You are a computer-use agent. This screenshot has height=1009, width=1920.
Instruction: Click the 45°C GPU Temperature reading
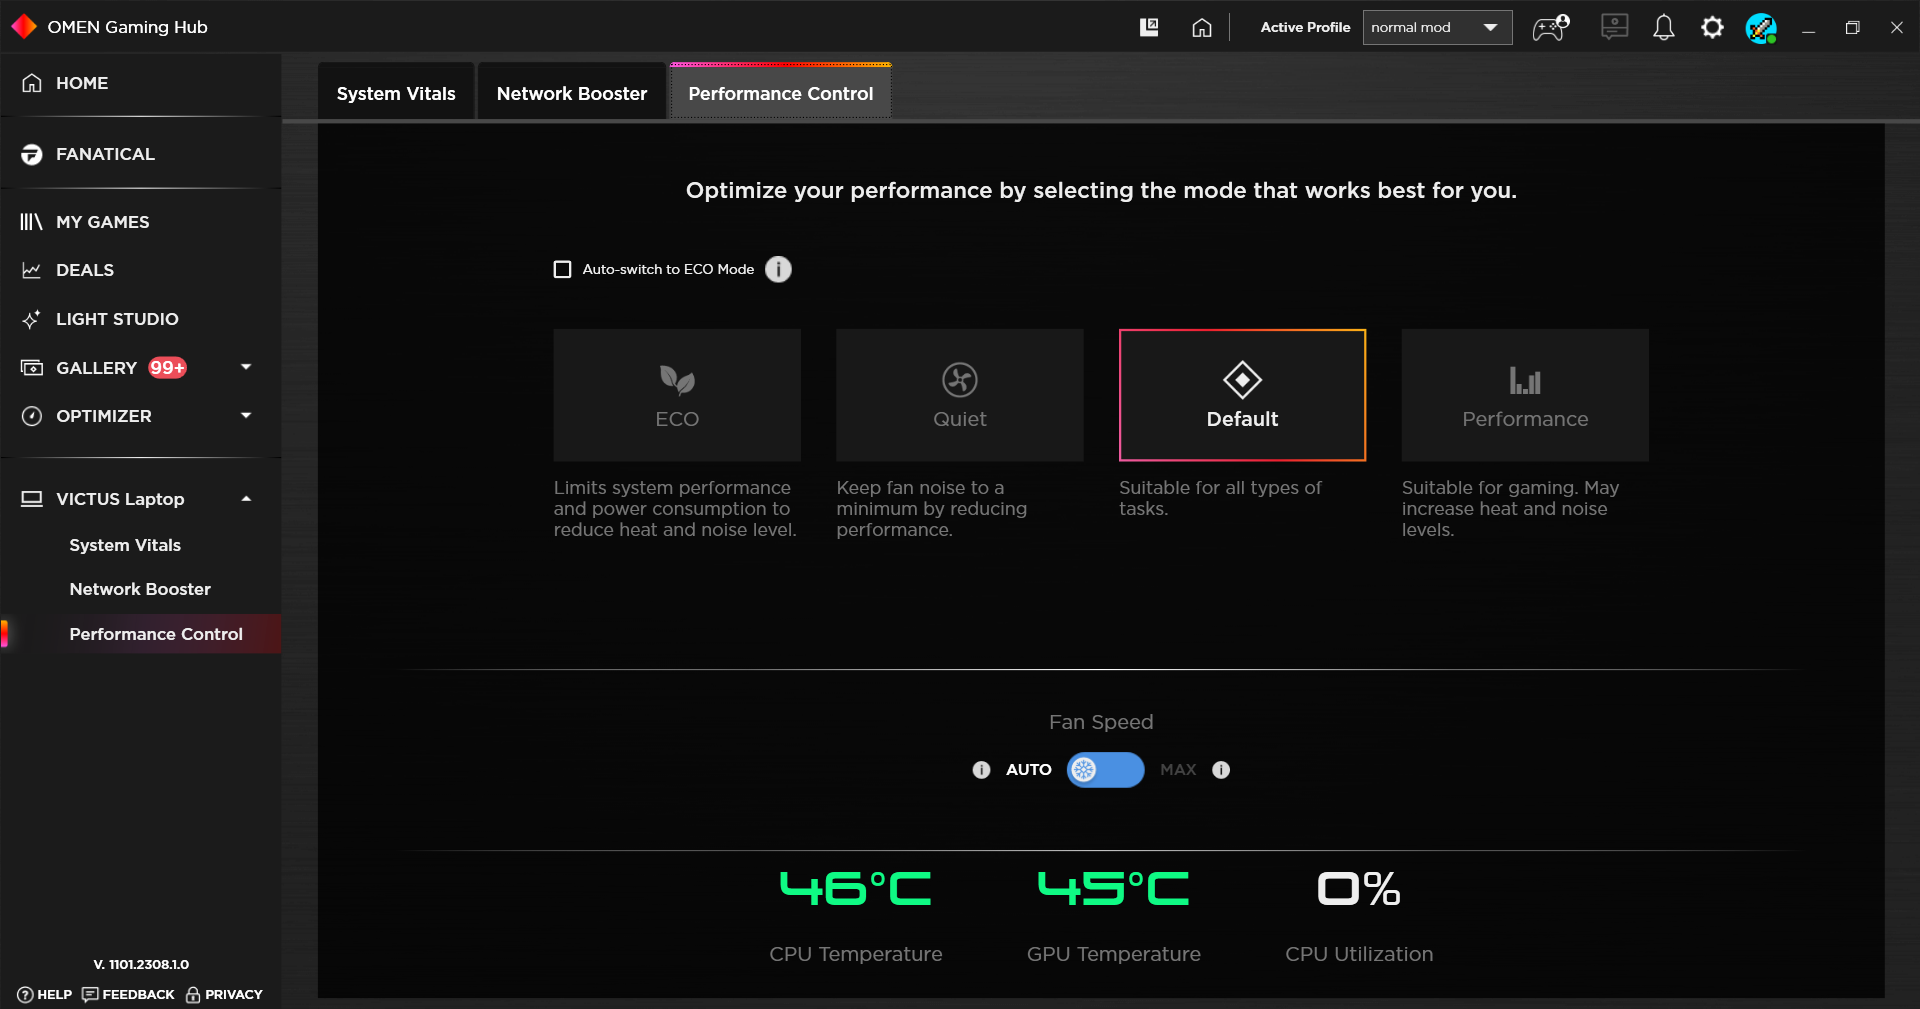(1113, 888)
